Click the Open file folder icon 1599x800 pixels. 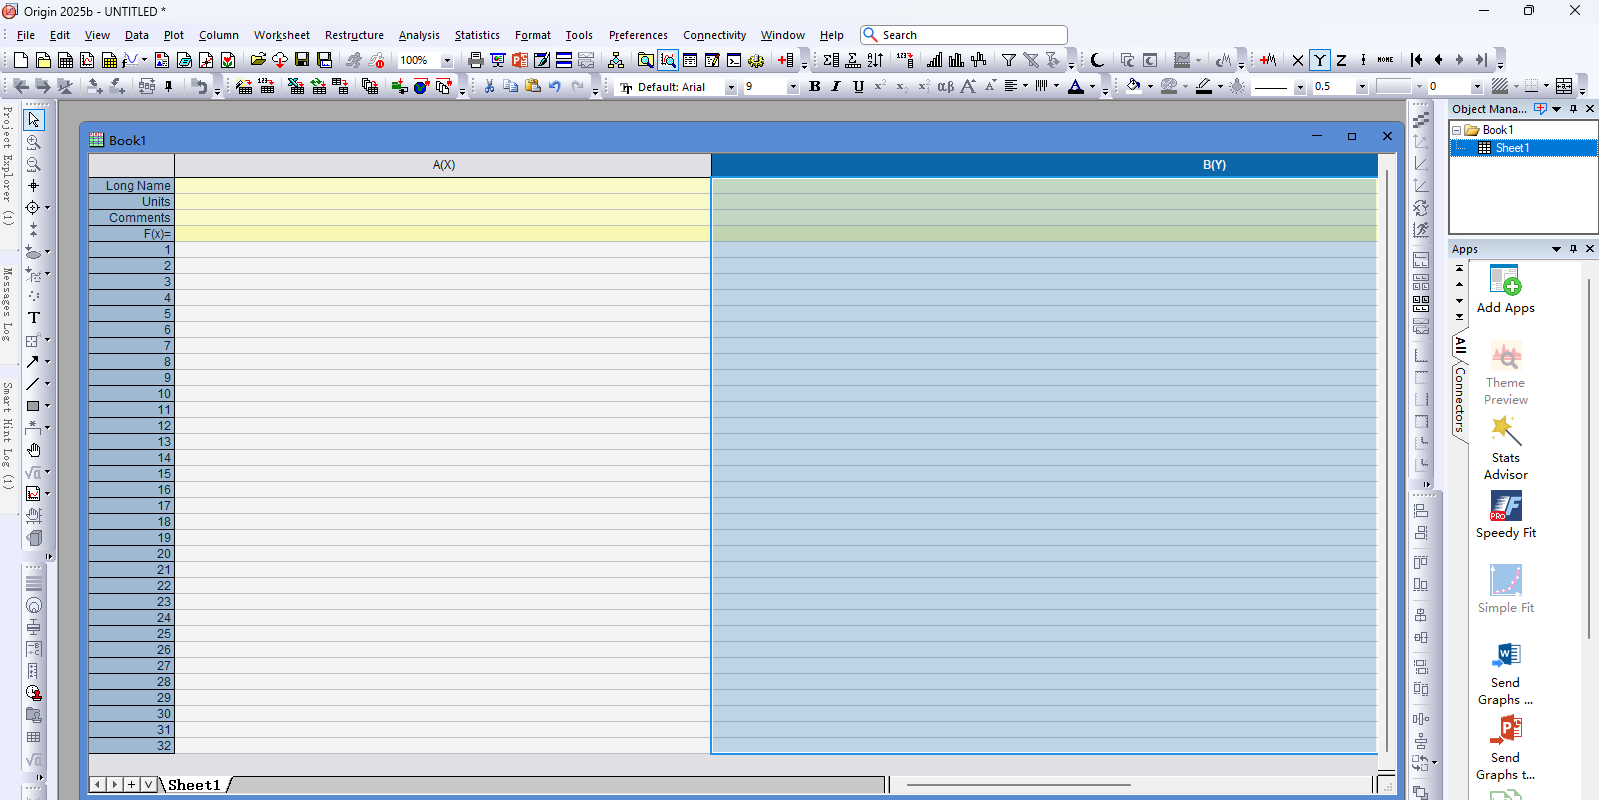[x=258, y=60]
